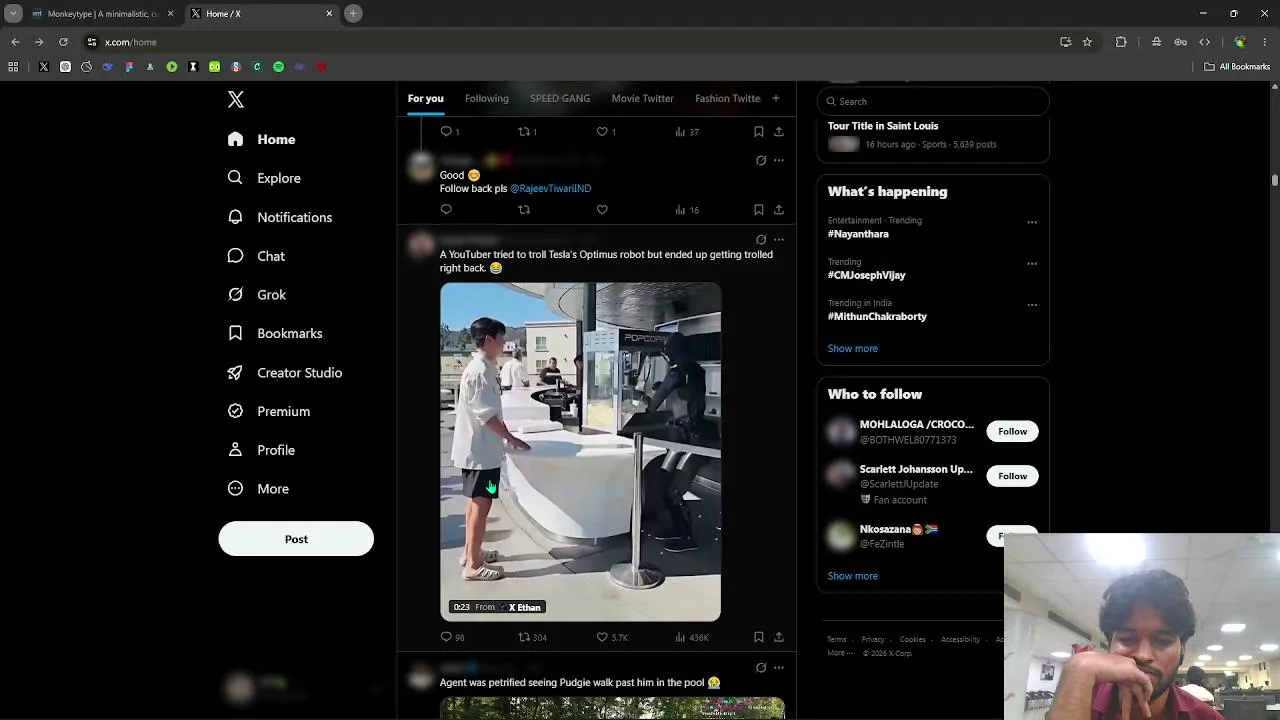Click the Post button

(x=296, y=539)
